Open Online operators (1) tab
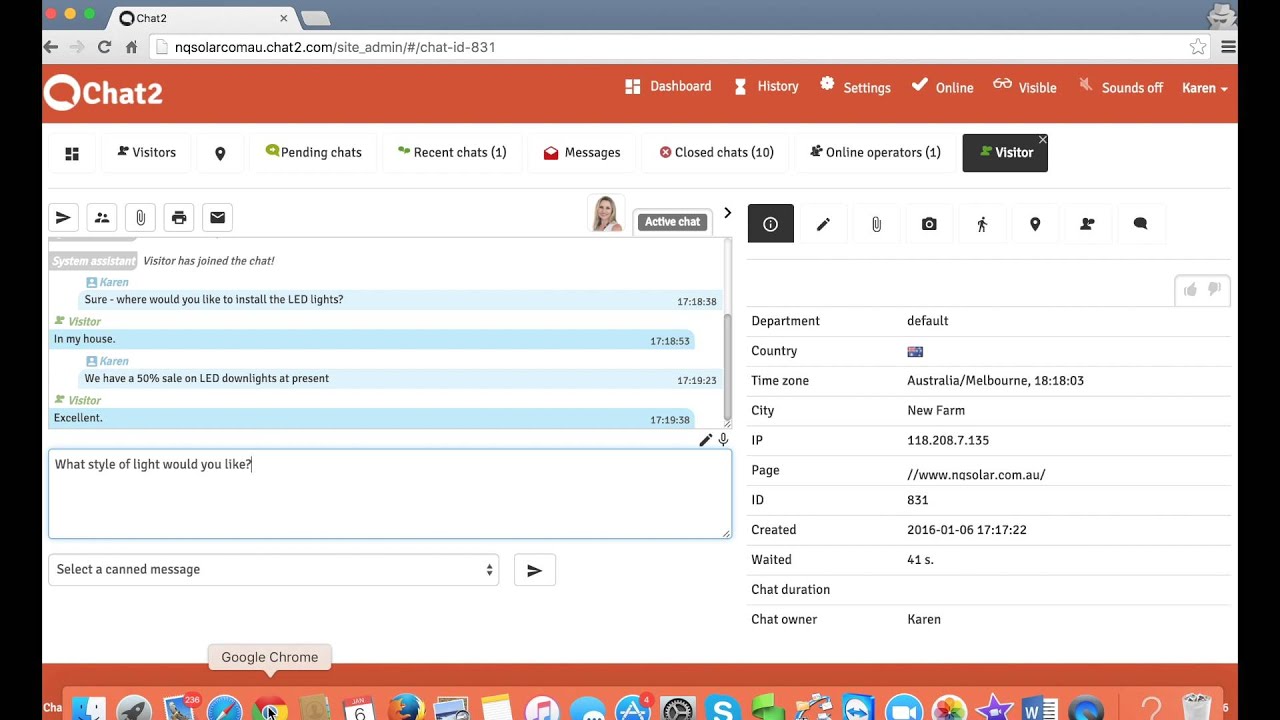This screenshot has height=720, width=1280. (x=875, y=153)
